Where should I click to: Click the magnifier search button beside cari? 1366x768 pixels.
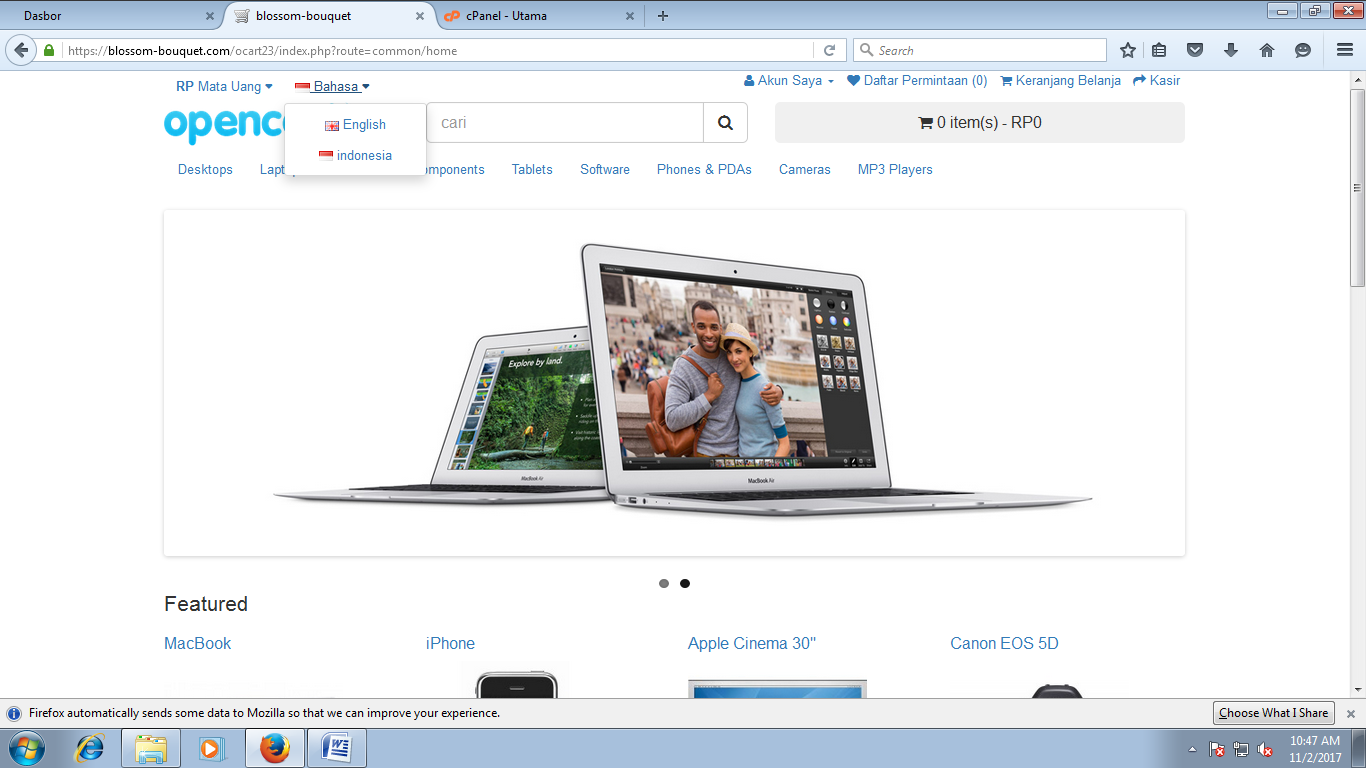pos(726,123)
